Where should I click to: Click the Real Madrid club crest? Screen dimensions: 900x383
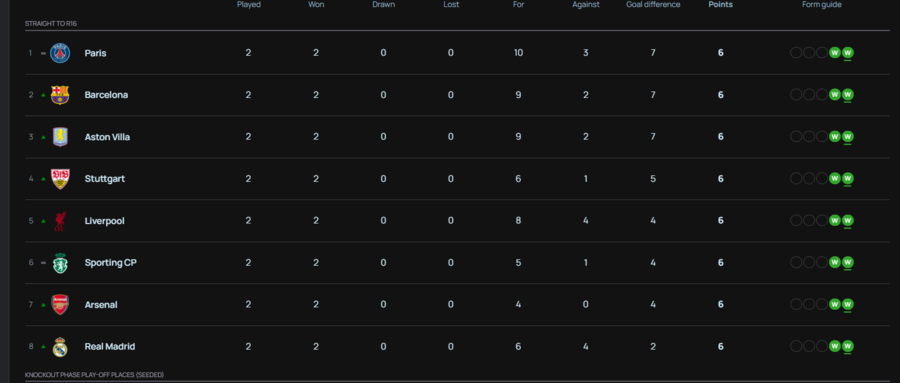(x=60, y=347)
